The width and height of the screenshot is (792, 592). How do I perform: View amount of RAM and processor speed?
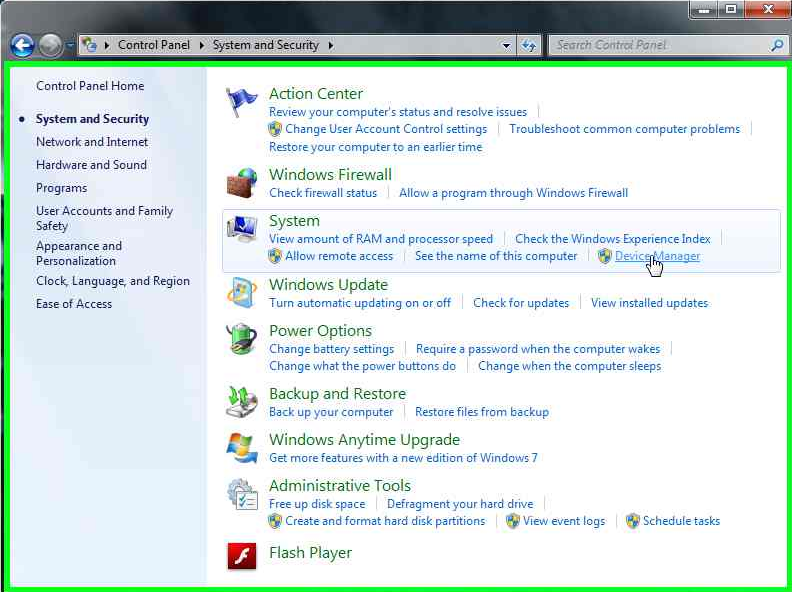click(381, 239)
